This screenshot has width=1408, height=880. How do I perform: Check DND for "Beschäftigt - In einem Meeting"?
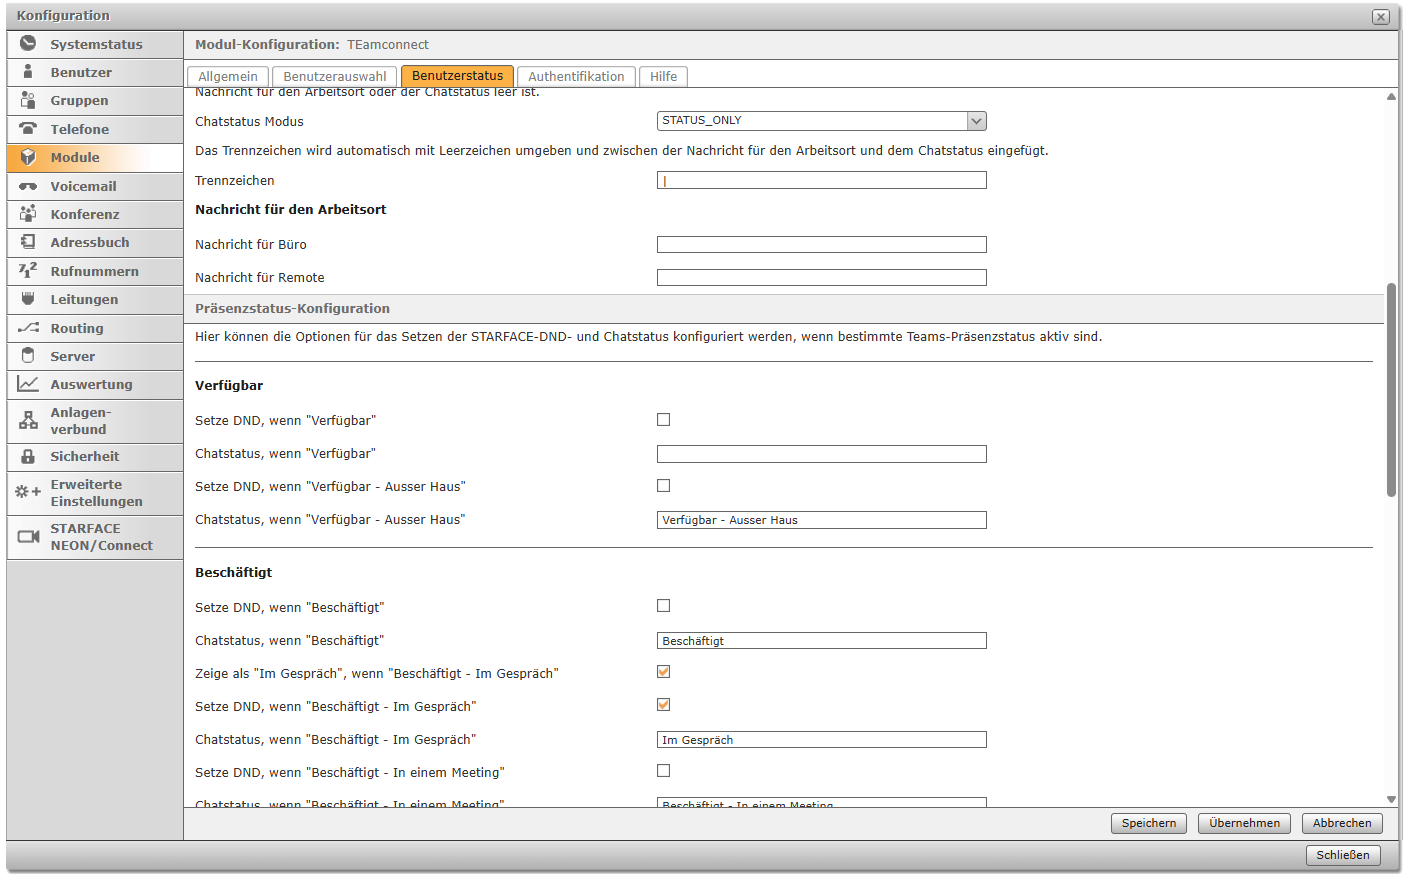tap(663, 771)
